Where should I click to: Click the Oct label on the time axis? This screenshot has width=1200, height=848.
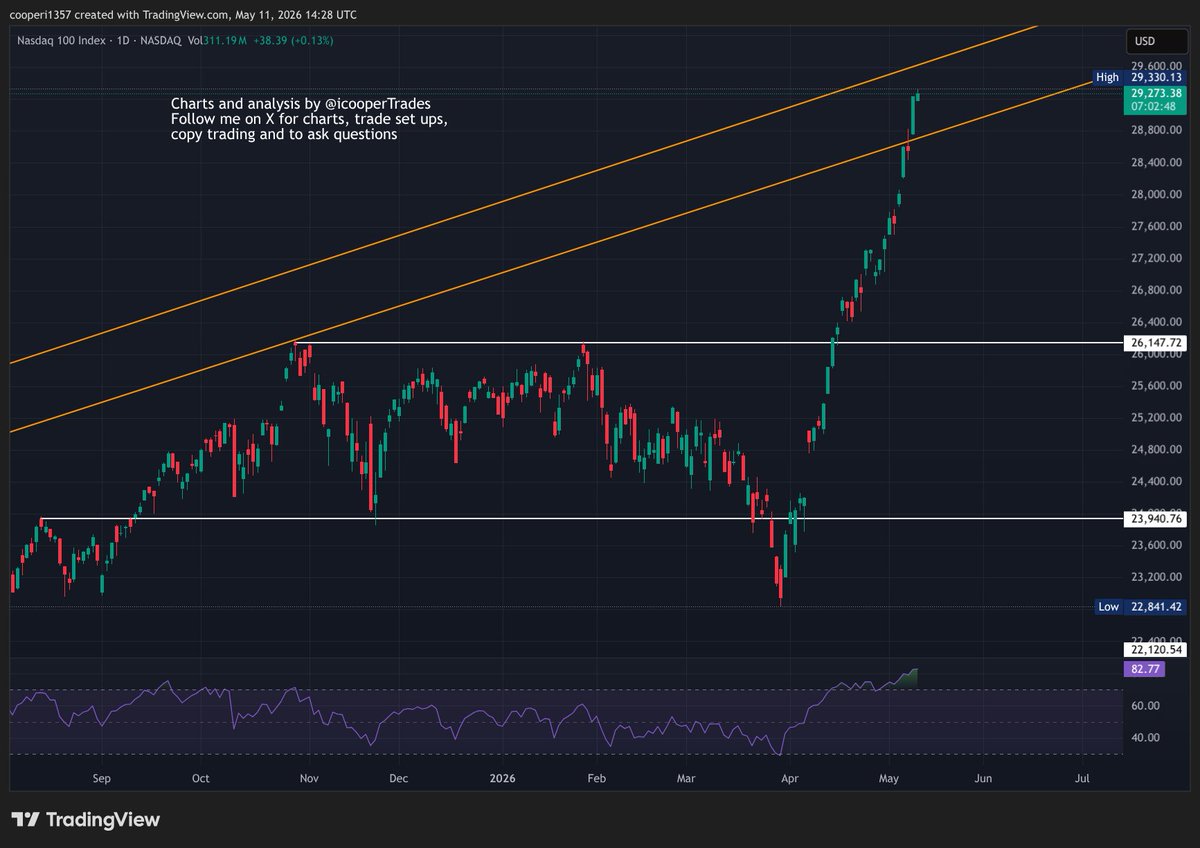200,776
